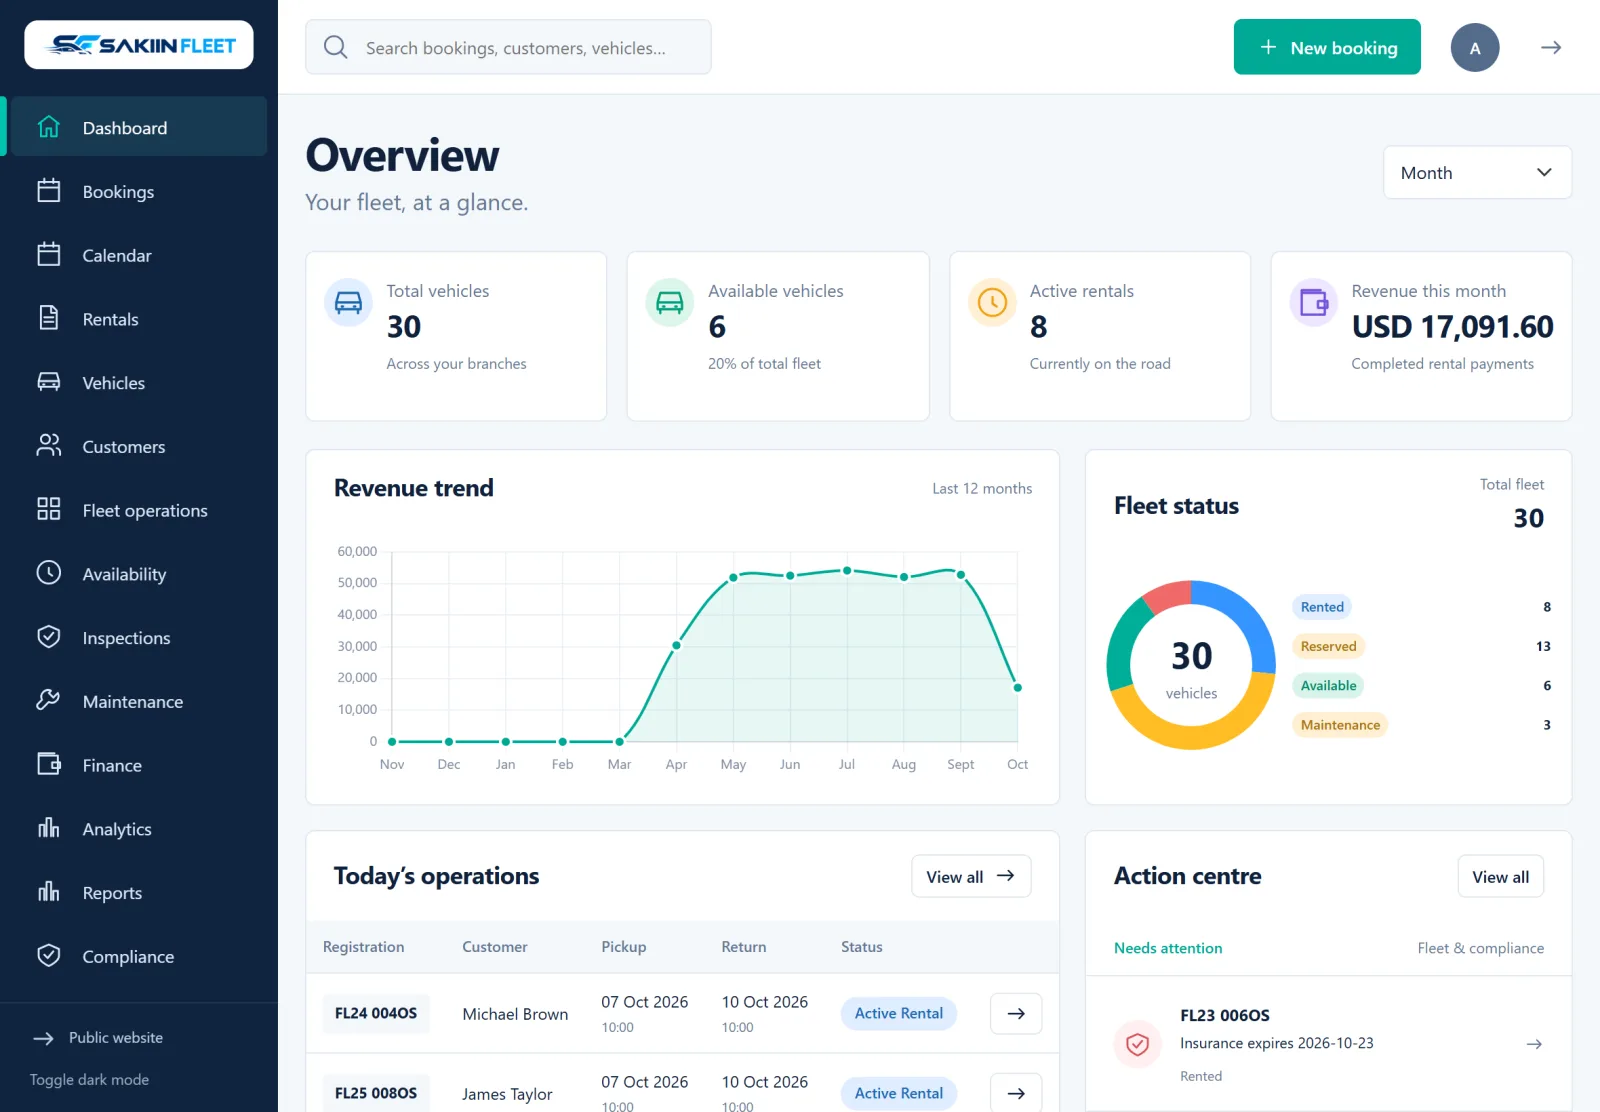Click the Customers people icon

point(48,446)
